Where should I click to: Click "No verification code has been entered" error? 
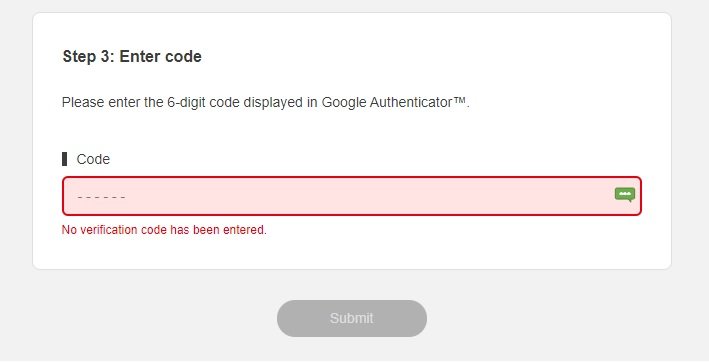pyautogui.click(x=164, y=230)
